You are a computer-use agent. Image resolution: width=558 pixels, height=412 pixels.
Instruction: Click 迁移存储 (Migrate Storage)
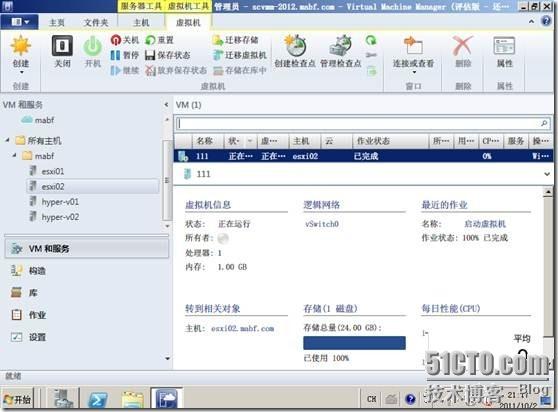236,40
